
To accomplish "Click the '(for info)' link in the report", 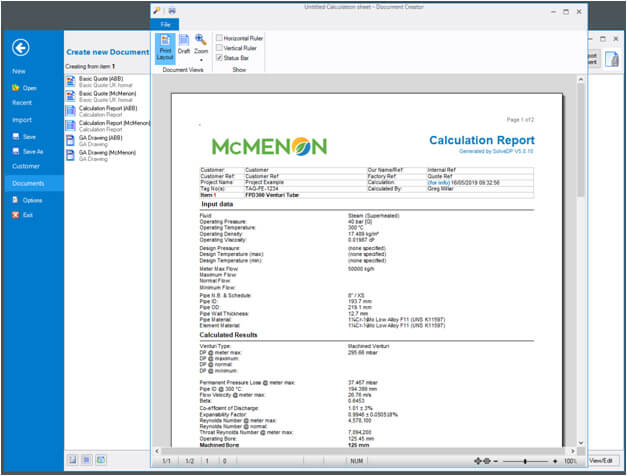I will tap(439, 183).
